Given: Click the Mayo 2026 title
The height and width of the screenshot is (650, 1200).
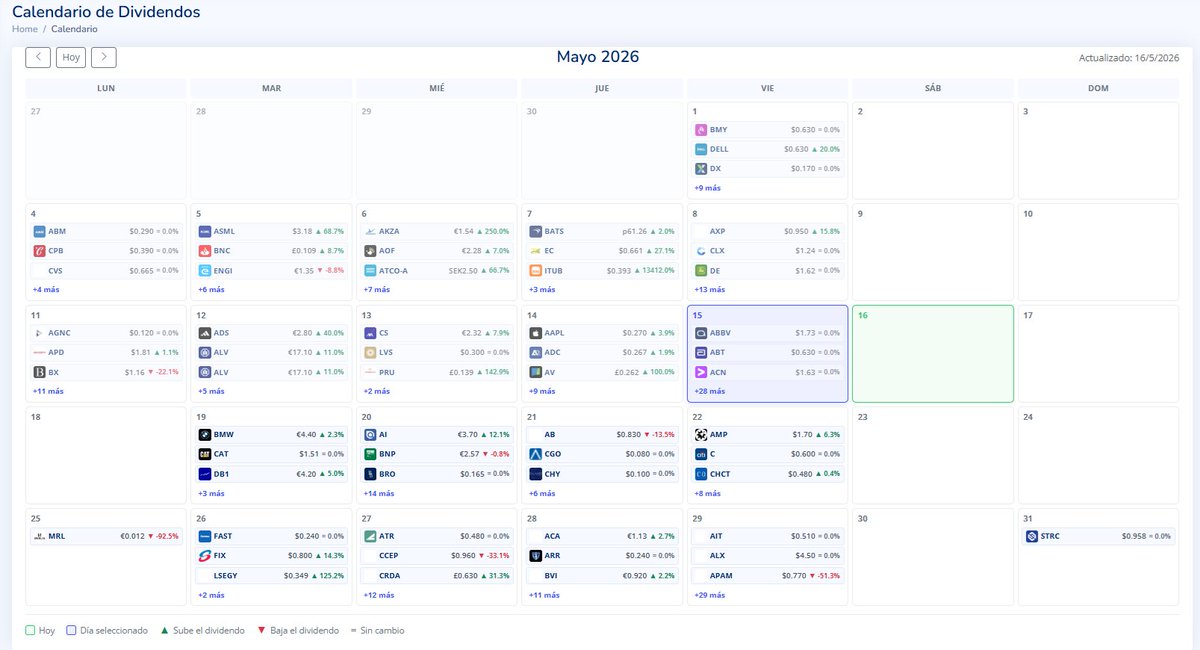Looking at the screenshot, I should coord(598,57).
